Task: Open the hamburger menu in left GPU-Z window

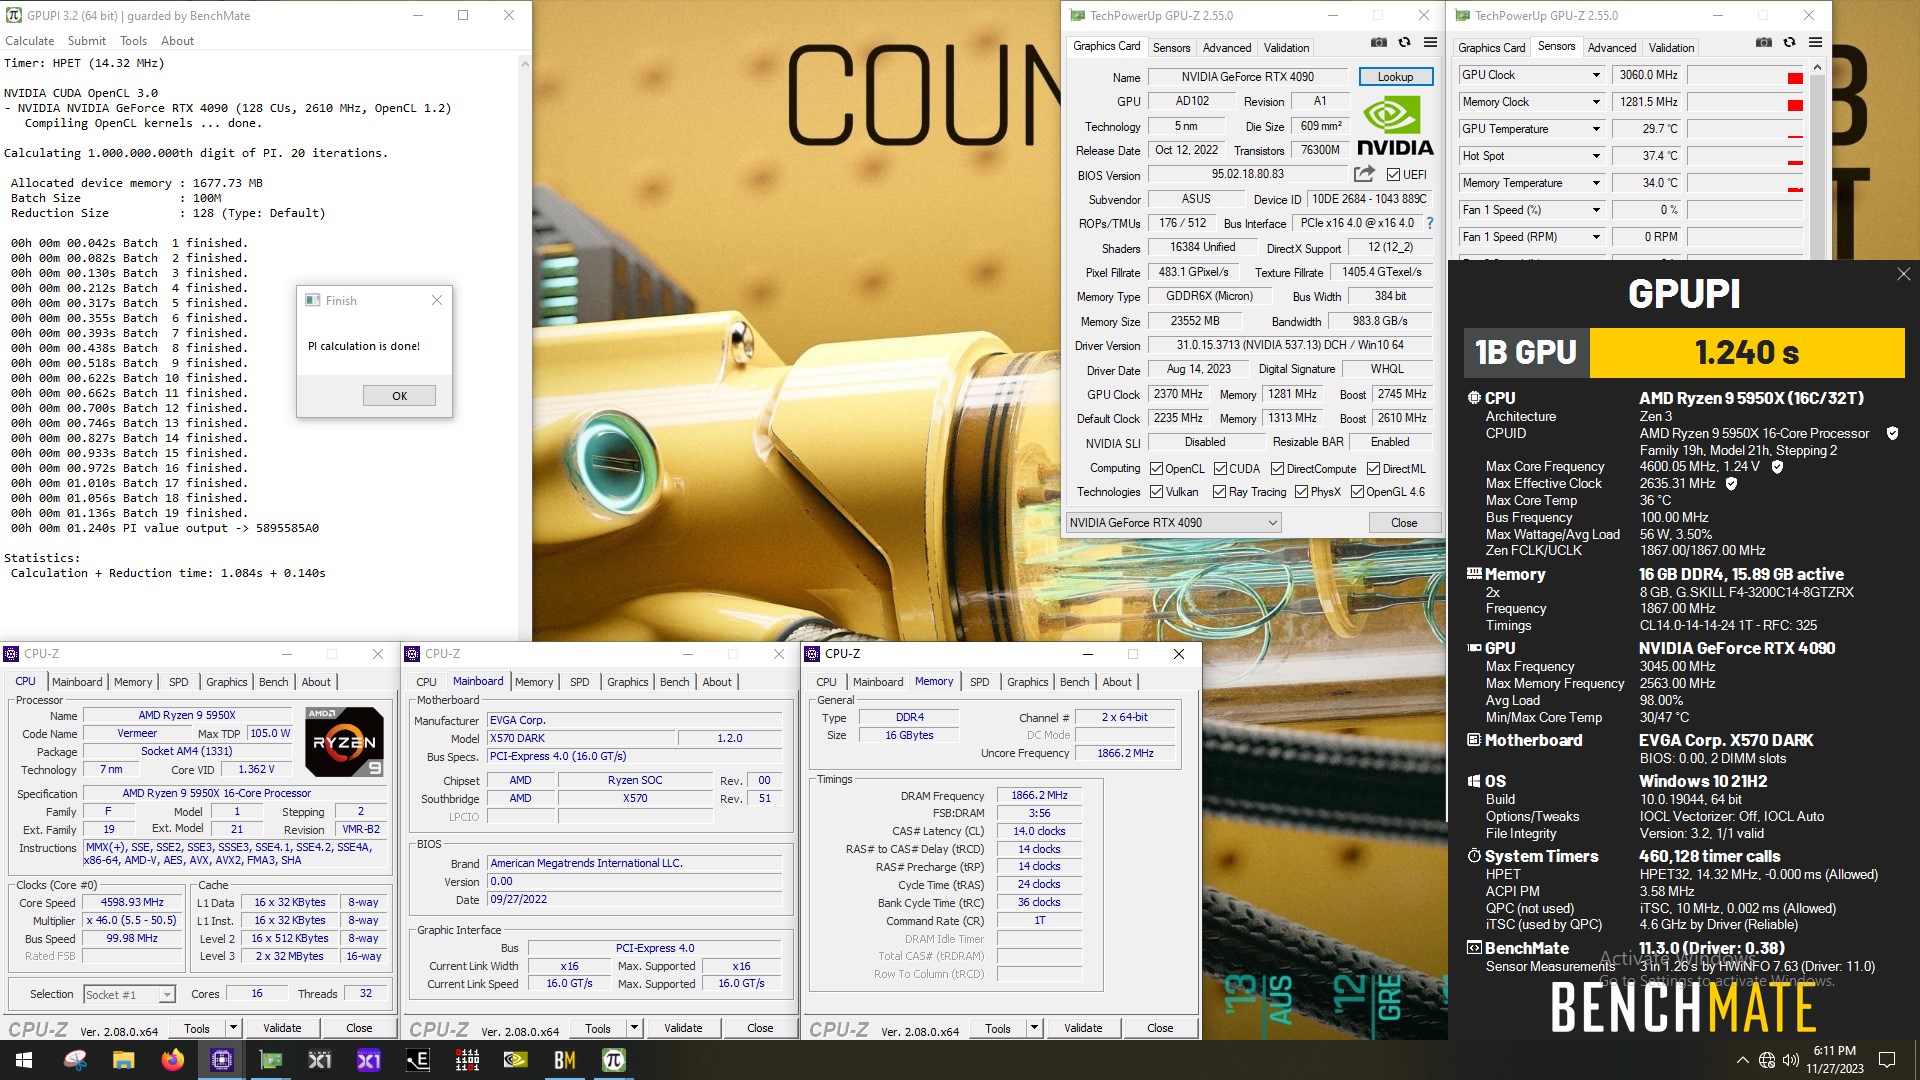Action: coord(1431,43)
